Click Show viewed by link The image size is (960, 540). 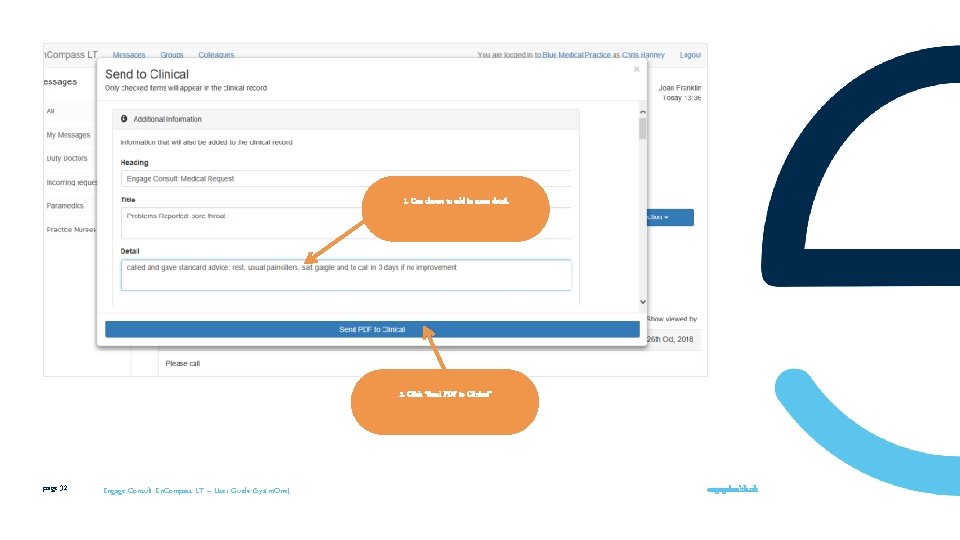pyautogui.click(x=672, y=319)
